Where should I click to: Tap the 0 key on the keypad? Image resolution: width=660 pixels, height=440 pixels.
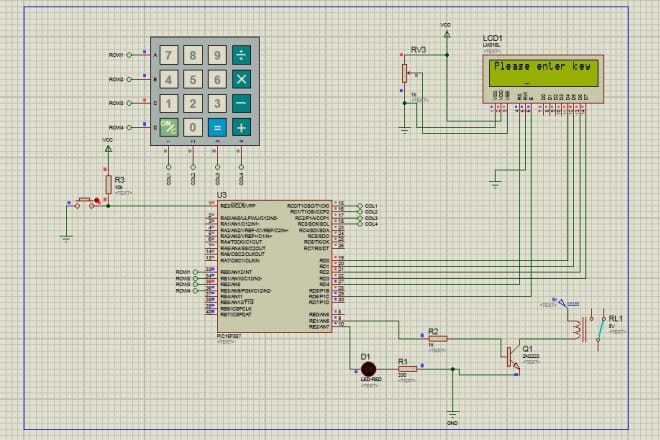click(x=193, y=127)
